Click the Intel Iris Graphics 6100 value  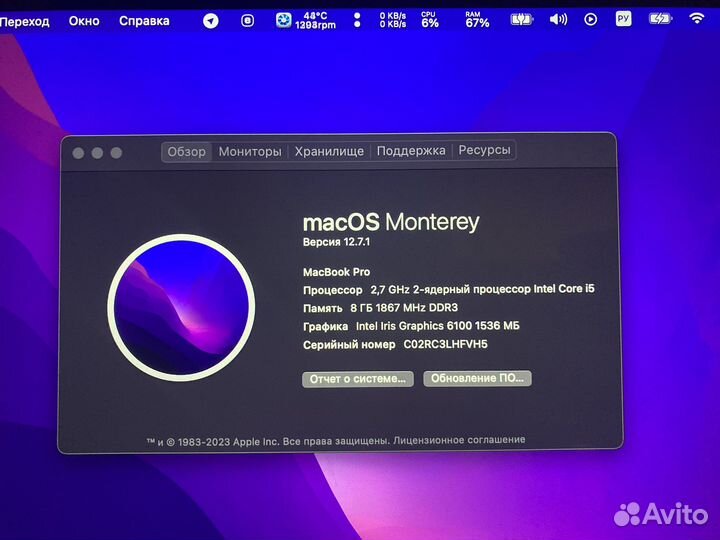(438, 326)
